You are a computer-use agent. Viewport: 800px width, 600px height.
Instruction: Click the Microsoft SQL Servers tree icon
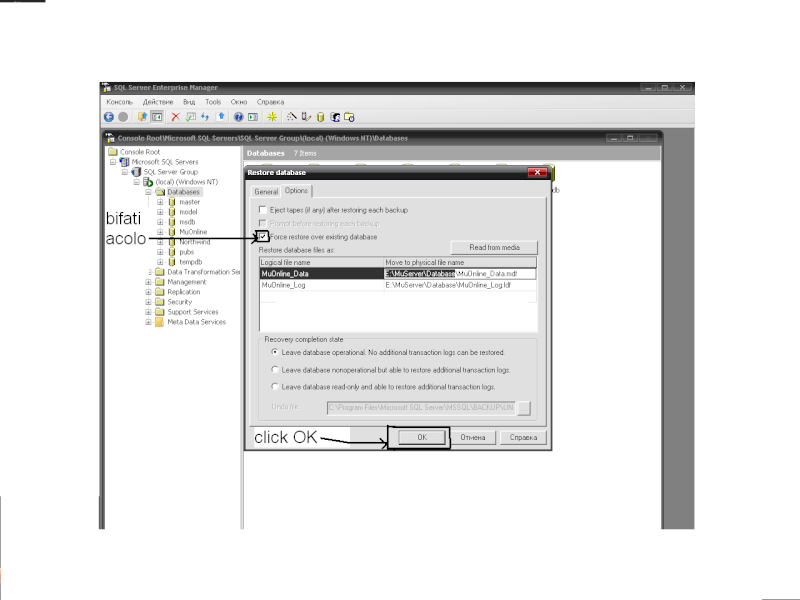pyautogui.click(x=124, y=162)
